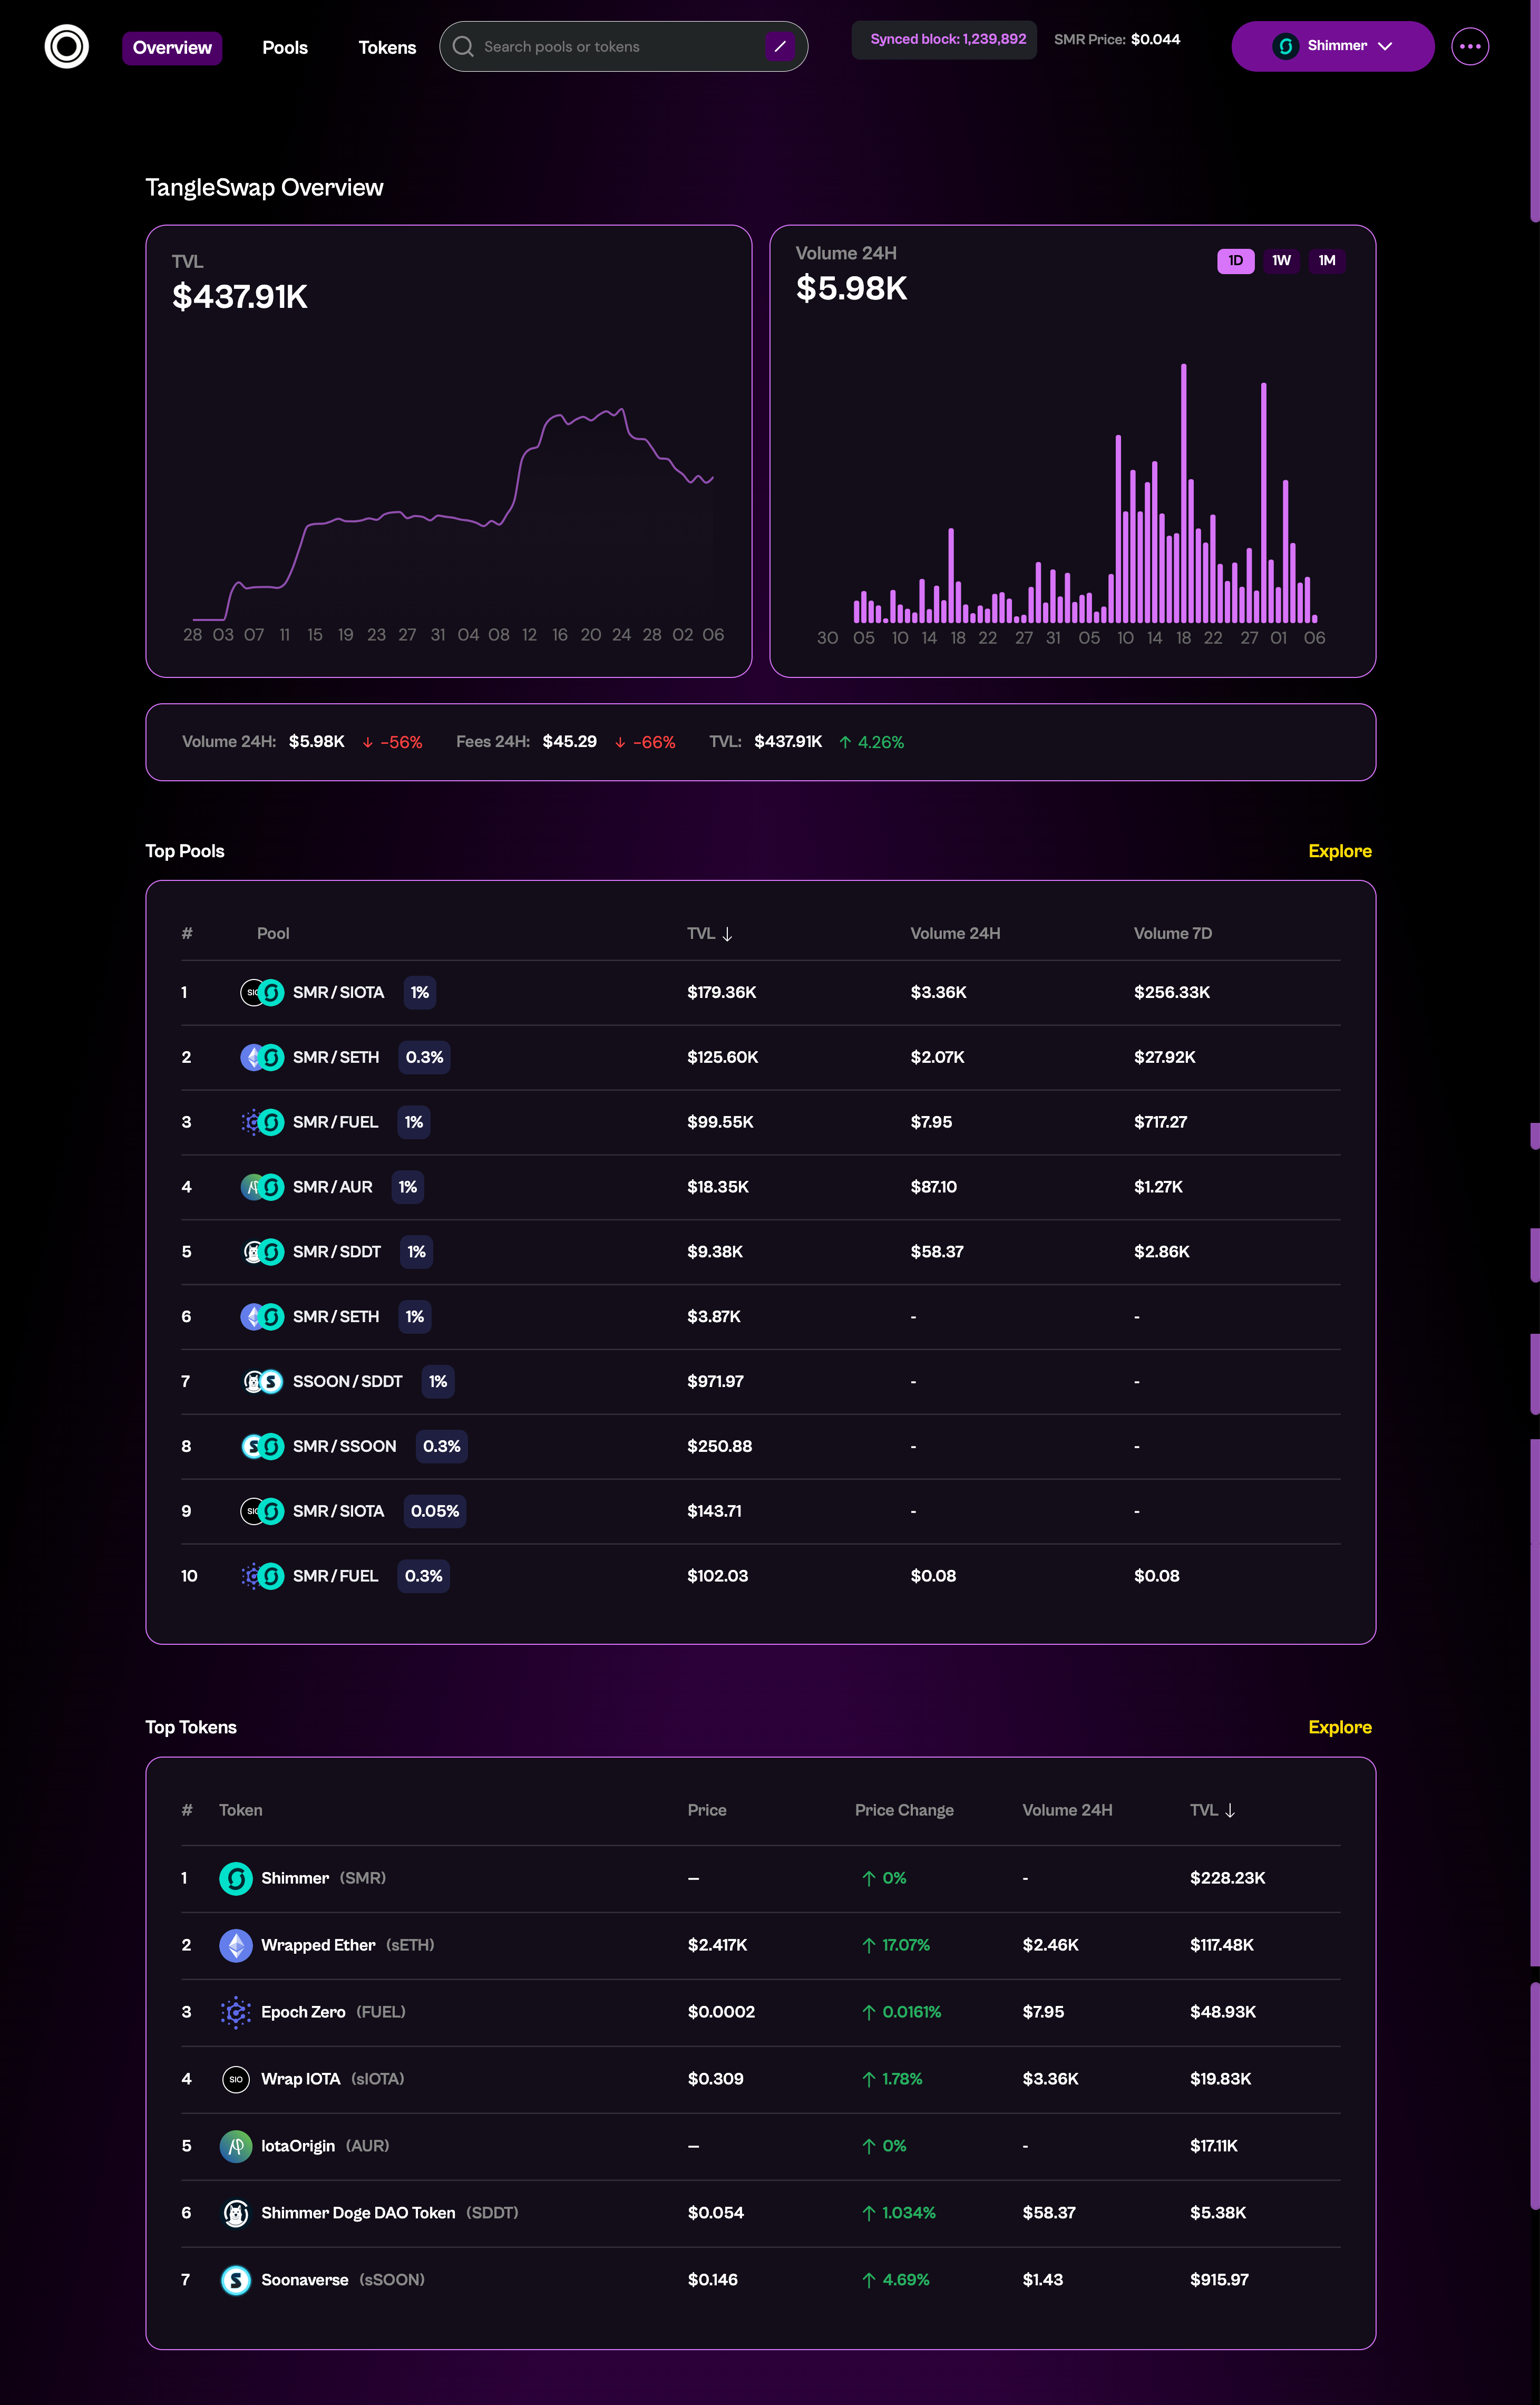1540x2405 pixels.
Task: Click the Wrapped Ether token icon
Action: click(236, 1945)
